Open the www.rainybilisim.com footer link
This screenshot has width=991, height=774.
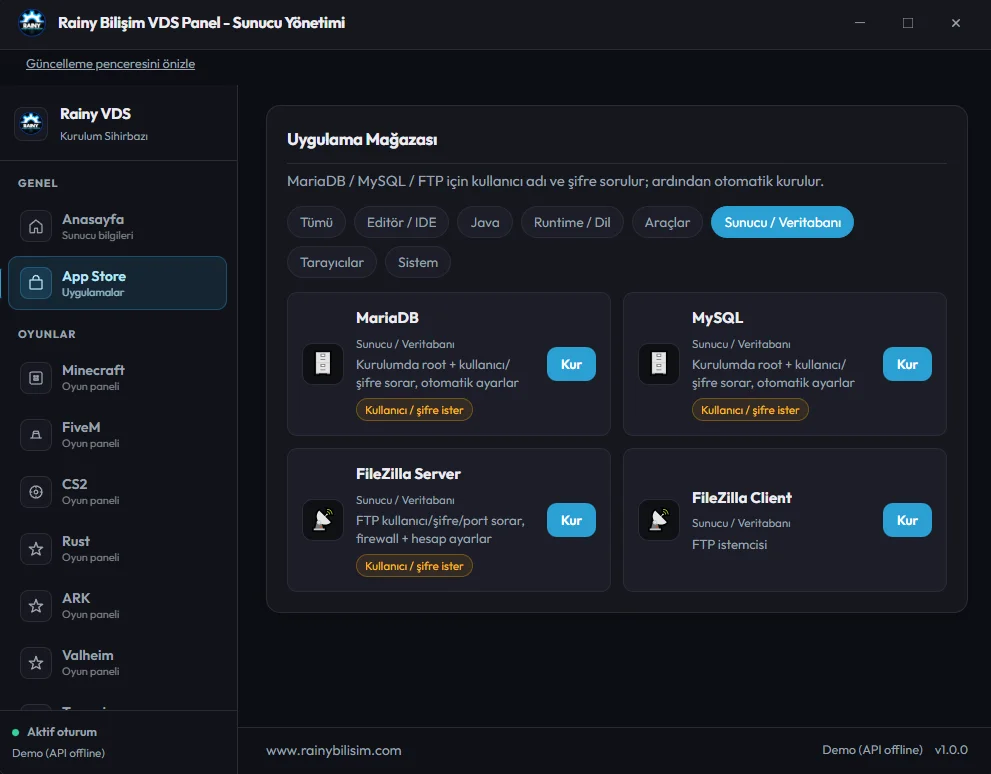(334, 750)
